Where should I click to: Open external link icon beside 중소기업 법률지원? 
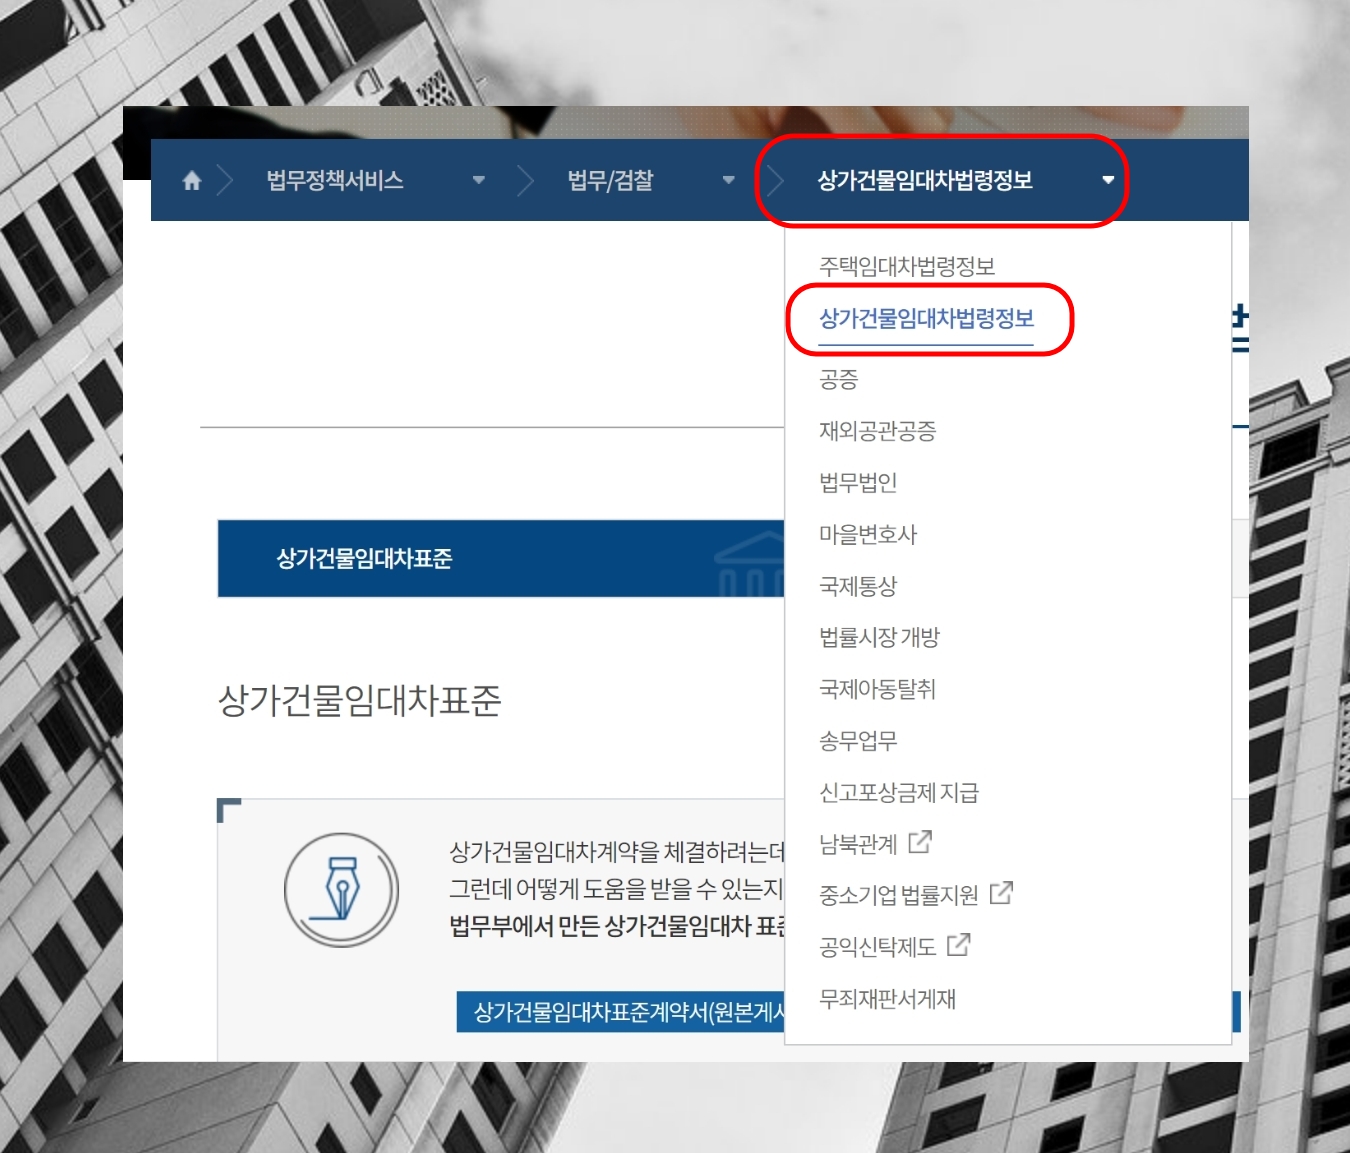(x=1001, y=893)
